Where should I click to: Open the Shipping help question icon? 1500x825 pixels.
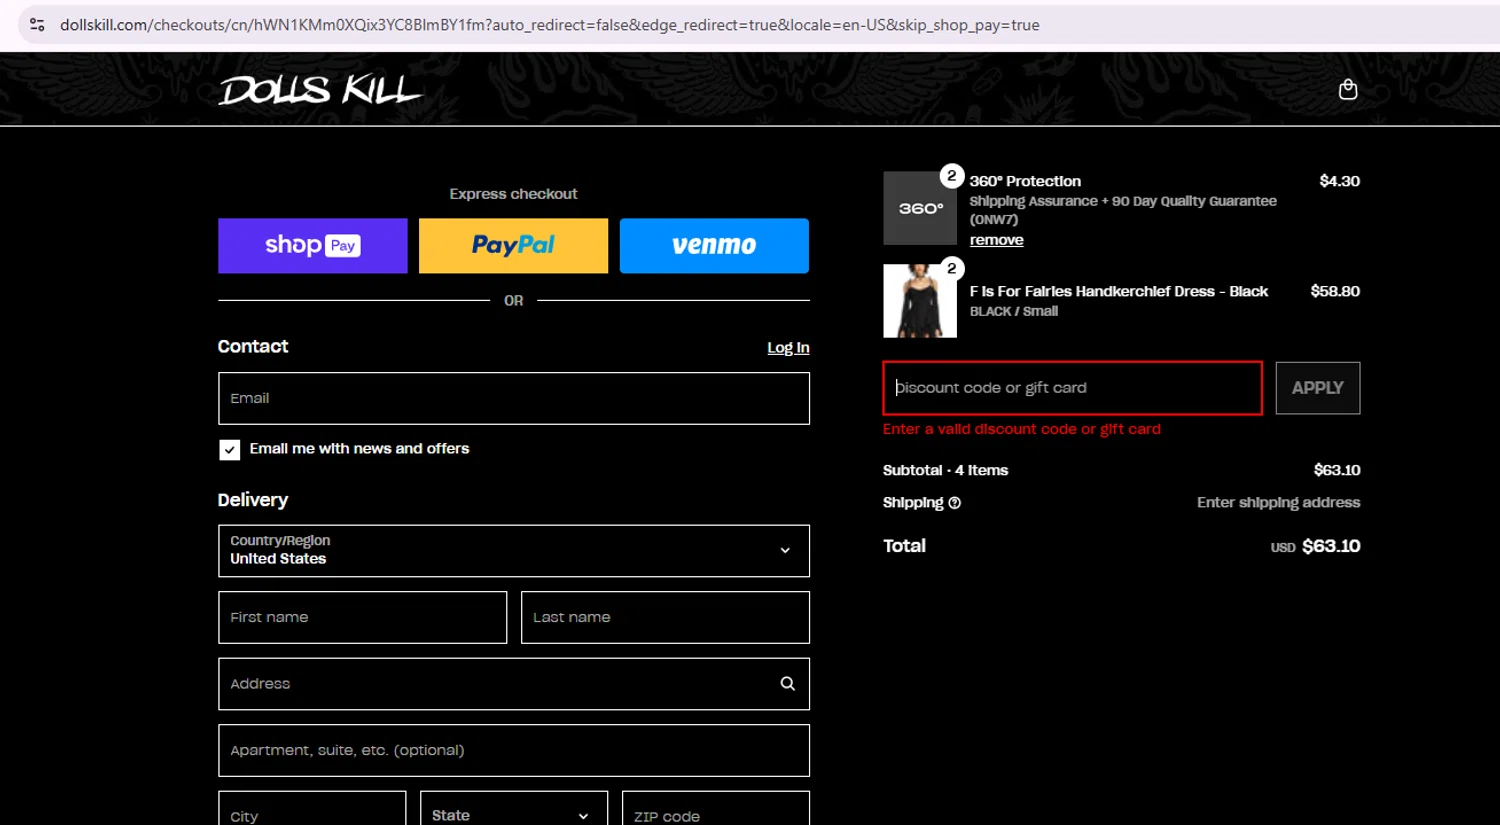point(954,503)
